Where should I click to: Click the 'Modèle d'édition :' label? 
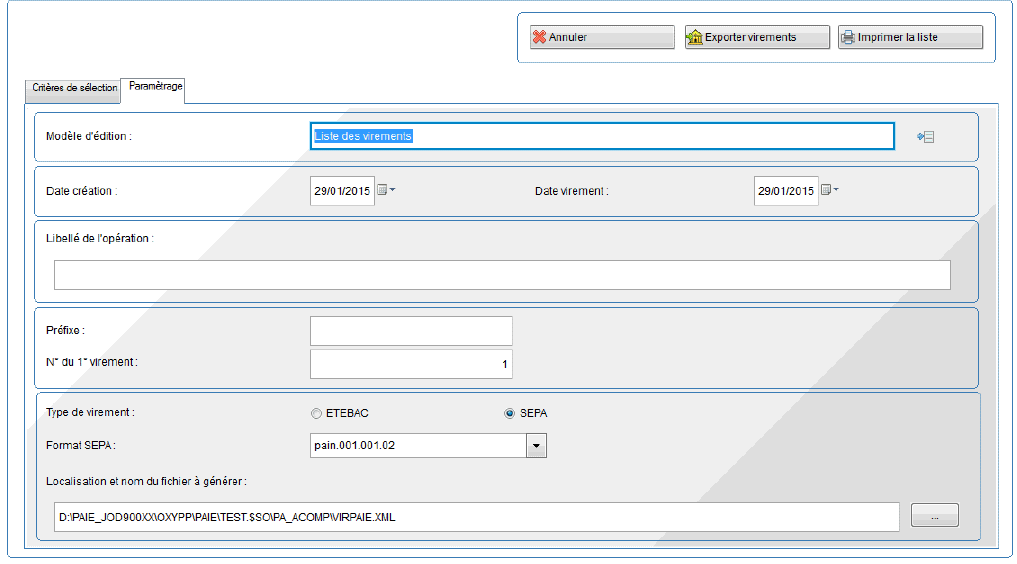[88, 136]
